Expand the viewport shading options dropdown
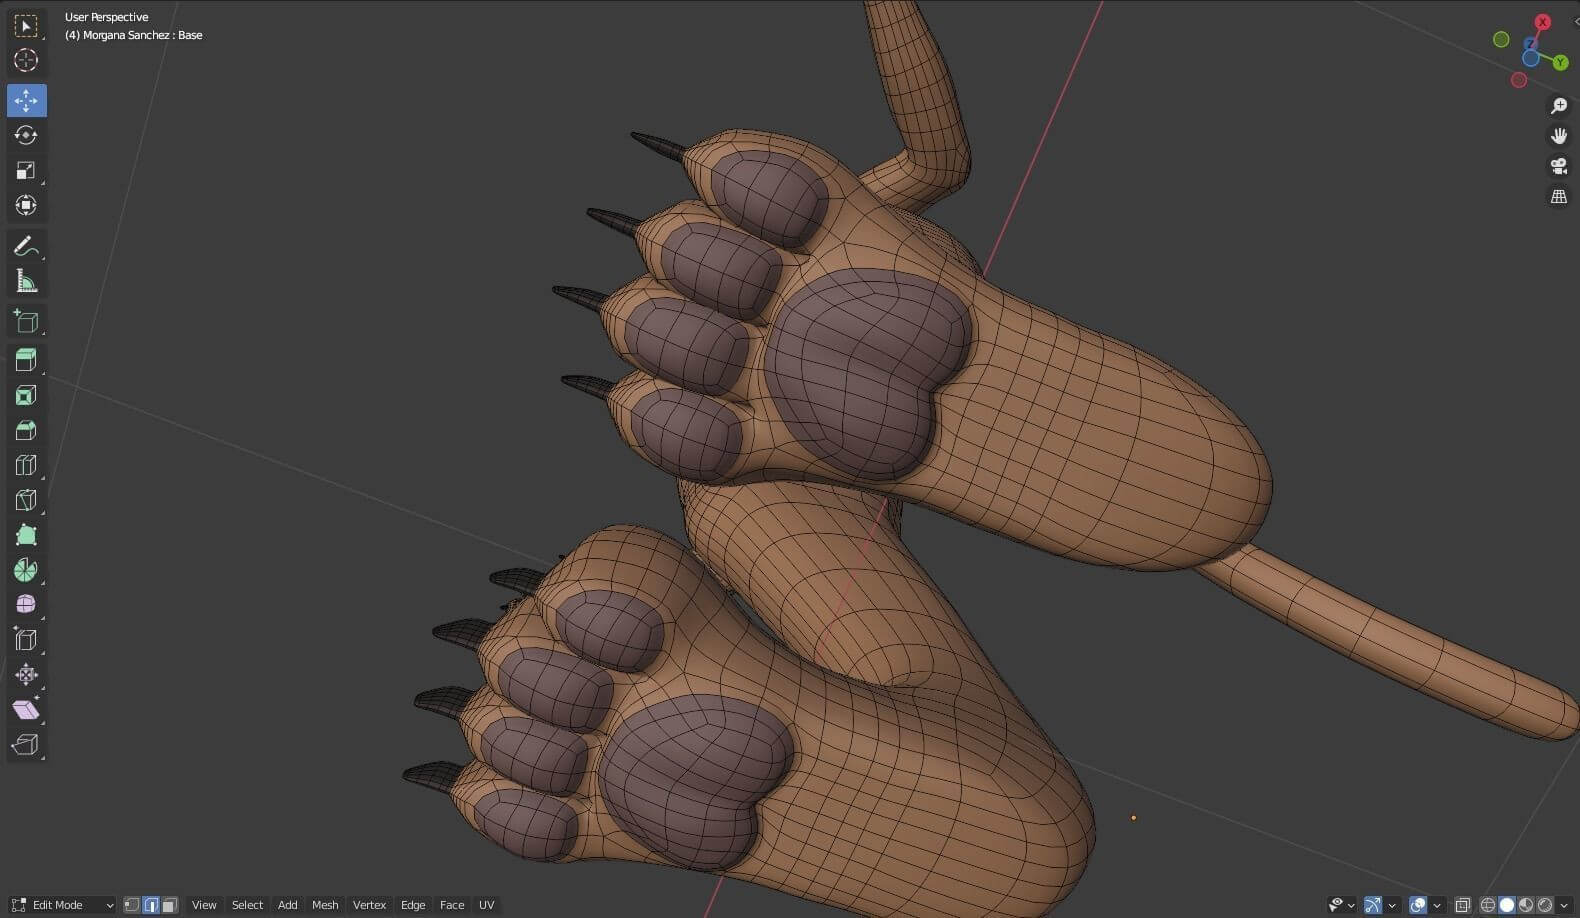 pos(1564,905)
